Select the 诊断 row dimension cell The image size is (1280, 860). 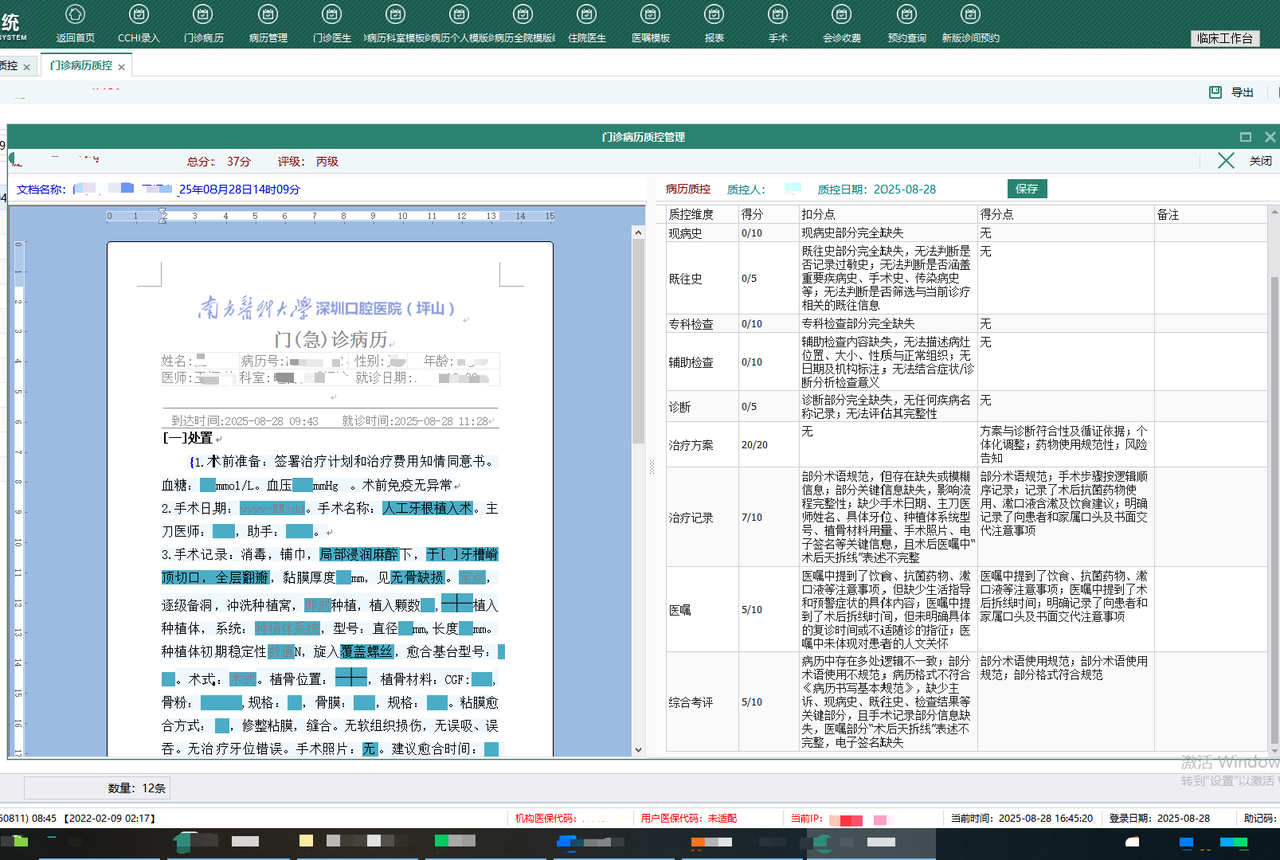tap(702, 407)
